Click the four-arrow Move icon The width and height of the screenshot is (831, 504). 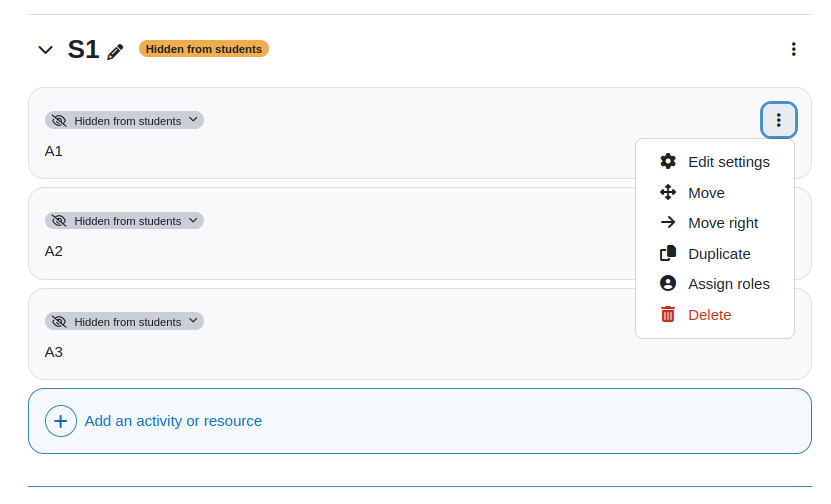pyautogui.click(x=668, y=192)
